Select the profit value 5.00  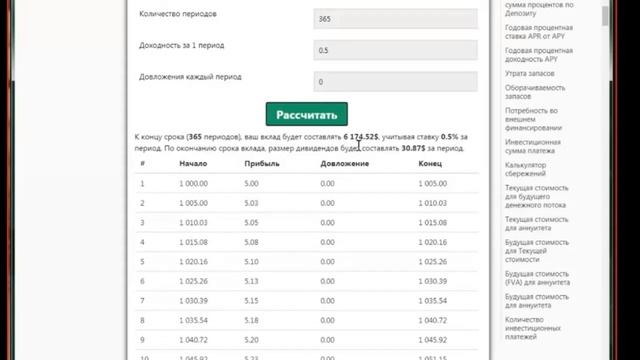point(251,183)
